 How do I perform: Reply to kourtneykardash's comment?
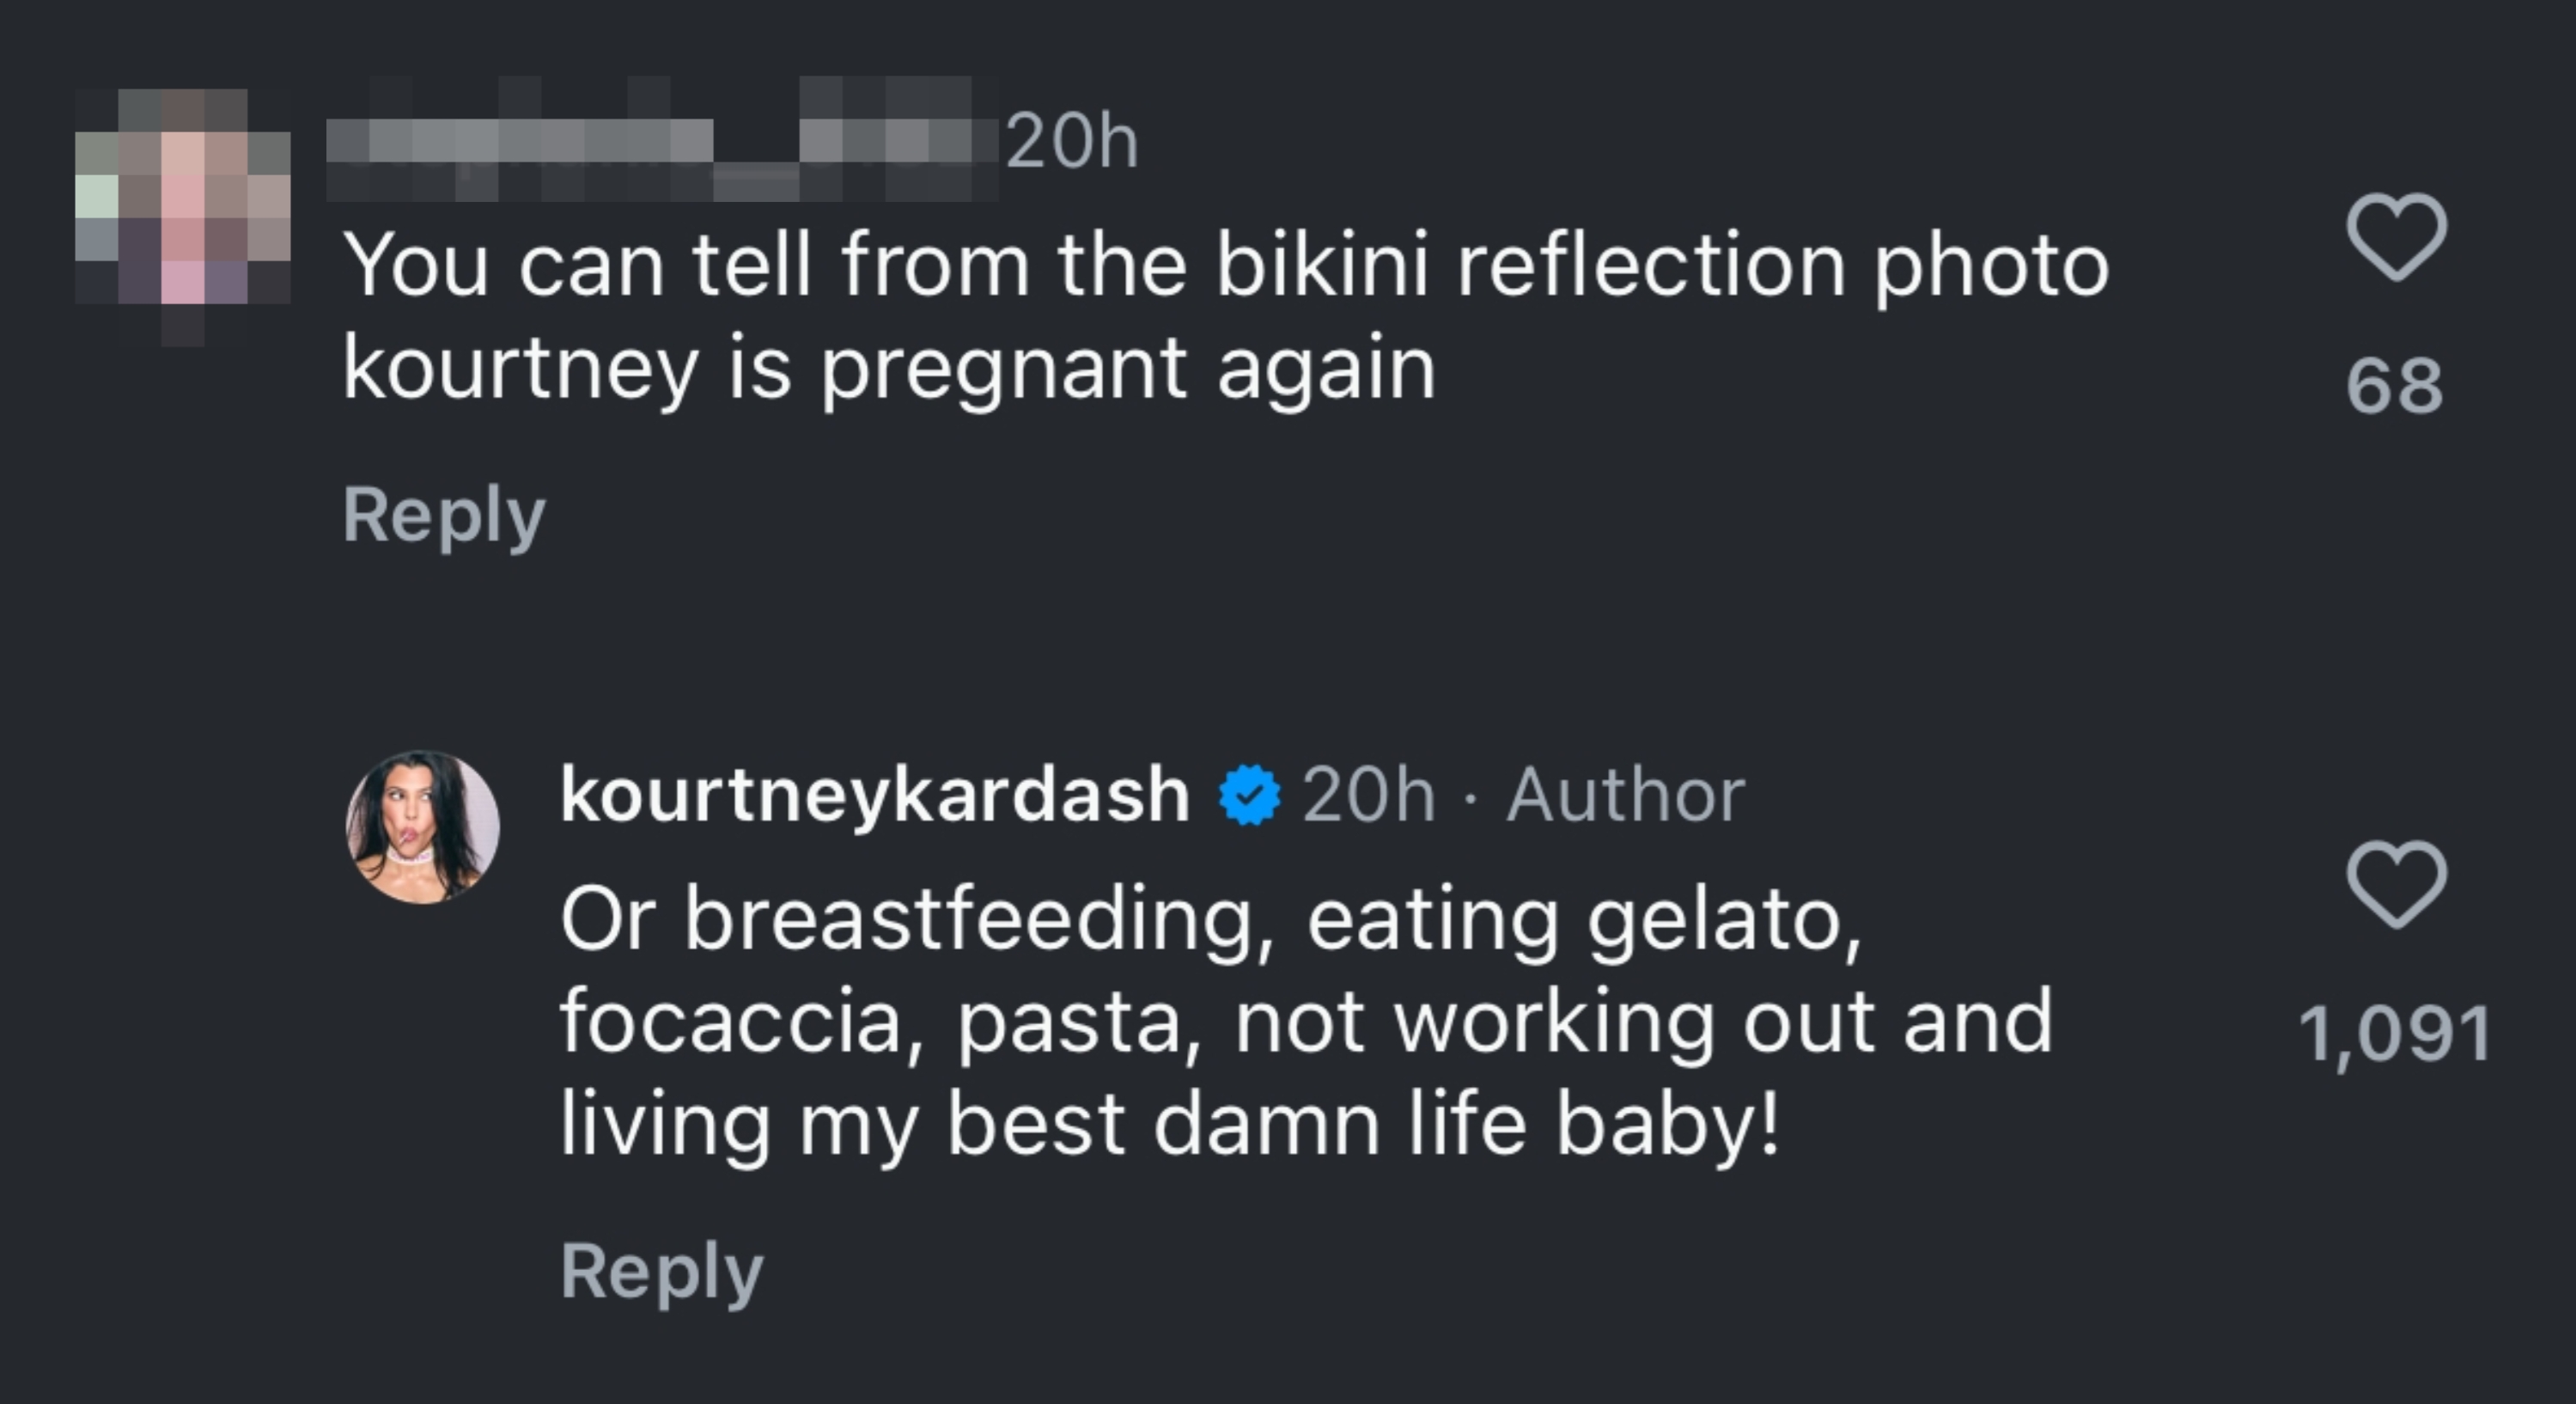click(x=660, y=1271)
